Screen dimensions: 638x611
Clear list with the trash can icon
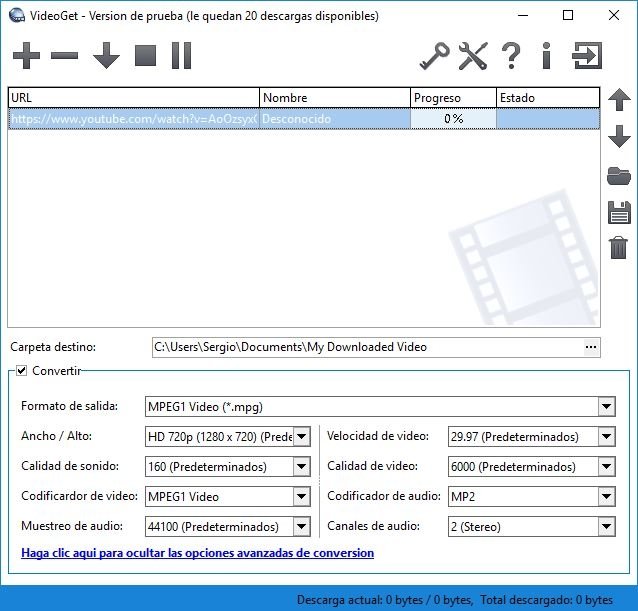tap(618, 247)
